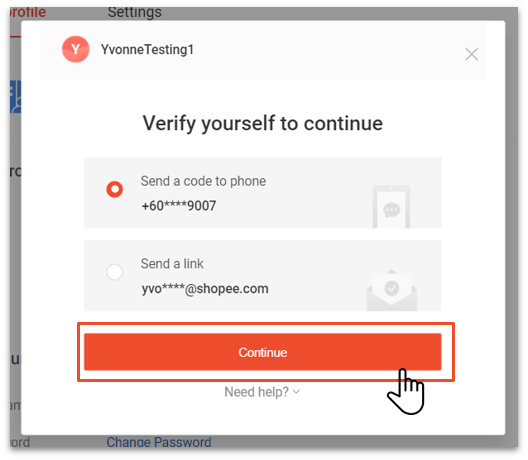Choose the yvo****@shopee.com email option card
The width and height of the screenshot is (528, 460).
click(x=262, y=275)
